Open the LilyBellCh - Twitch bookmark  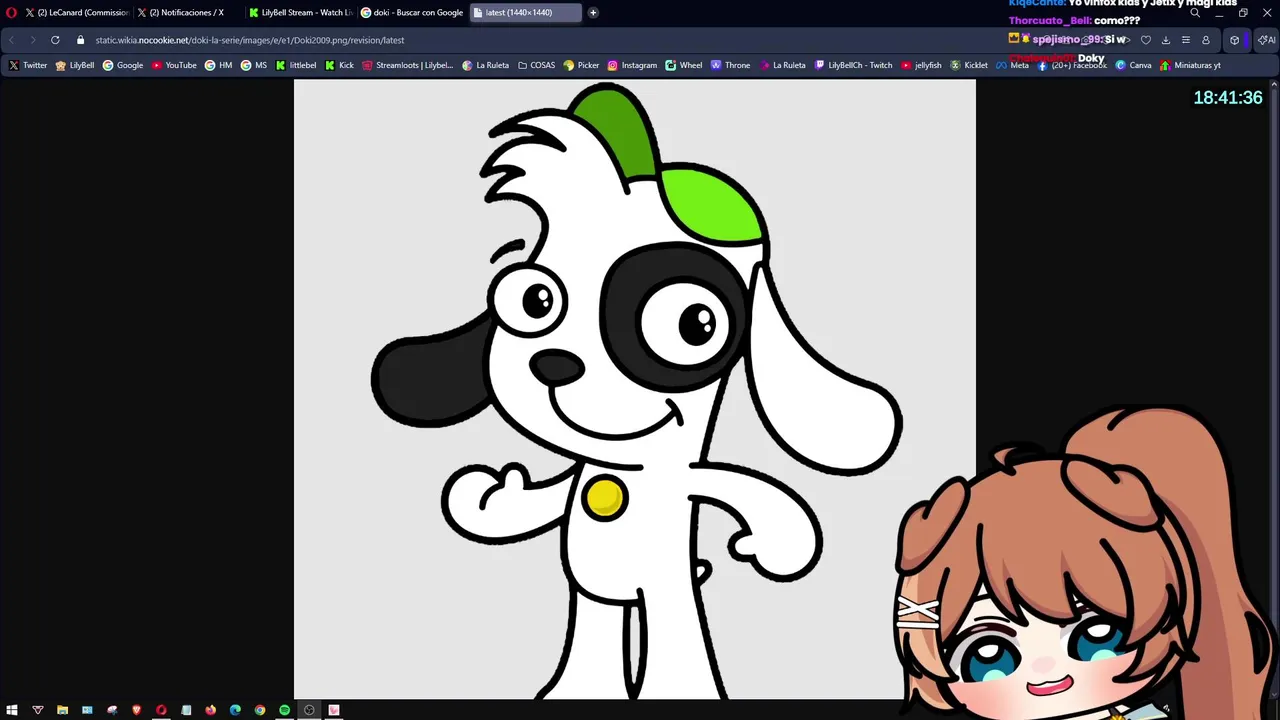[854, 65]
